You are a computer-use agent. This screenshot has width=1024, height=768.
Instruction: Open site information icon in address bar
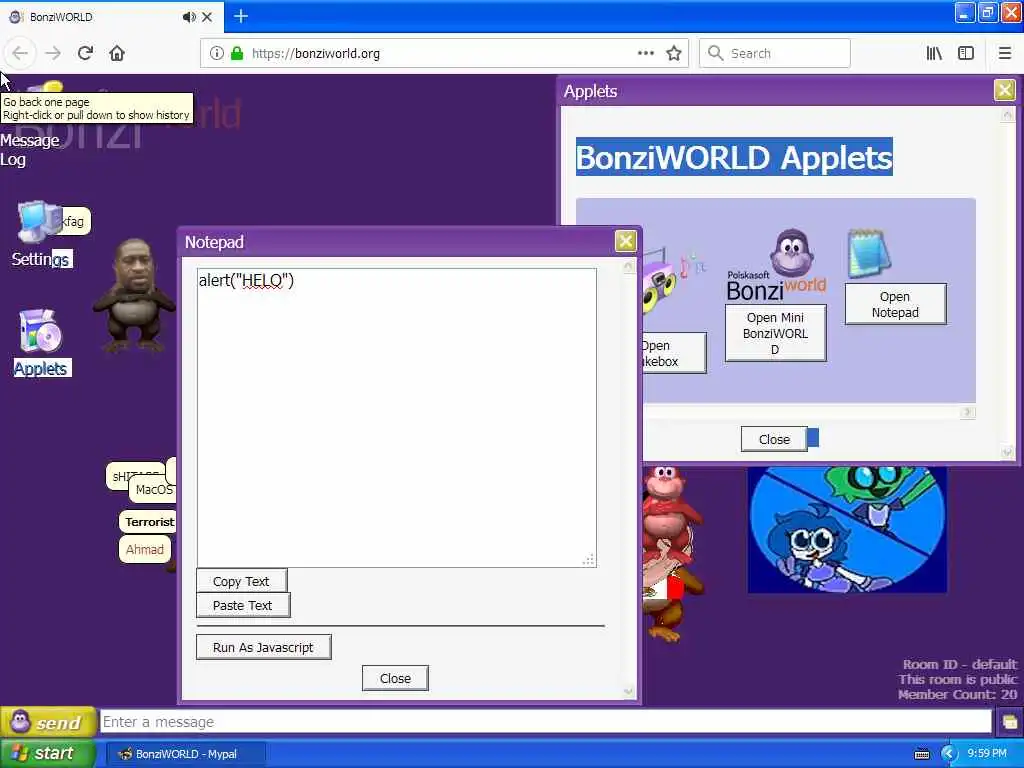click(x=216, y=53)
